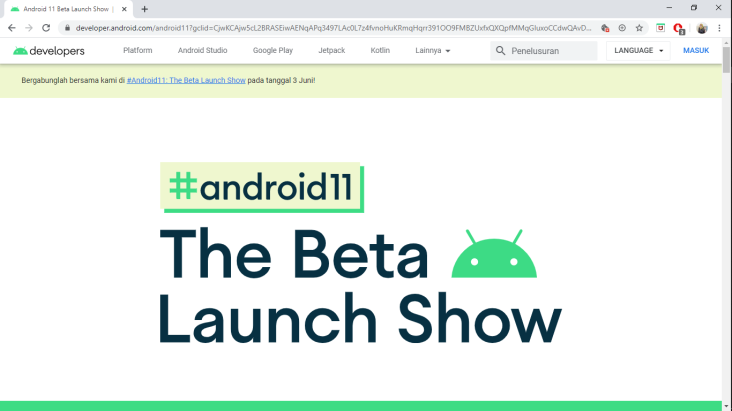View site info via padlock icon
Screen dimensions: 732x411
[67, 28]
